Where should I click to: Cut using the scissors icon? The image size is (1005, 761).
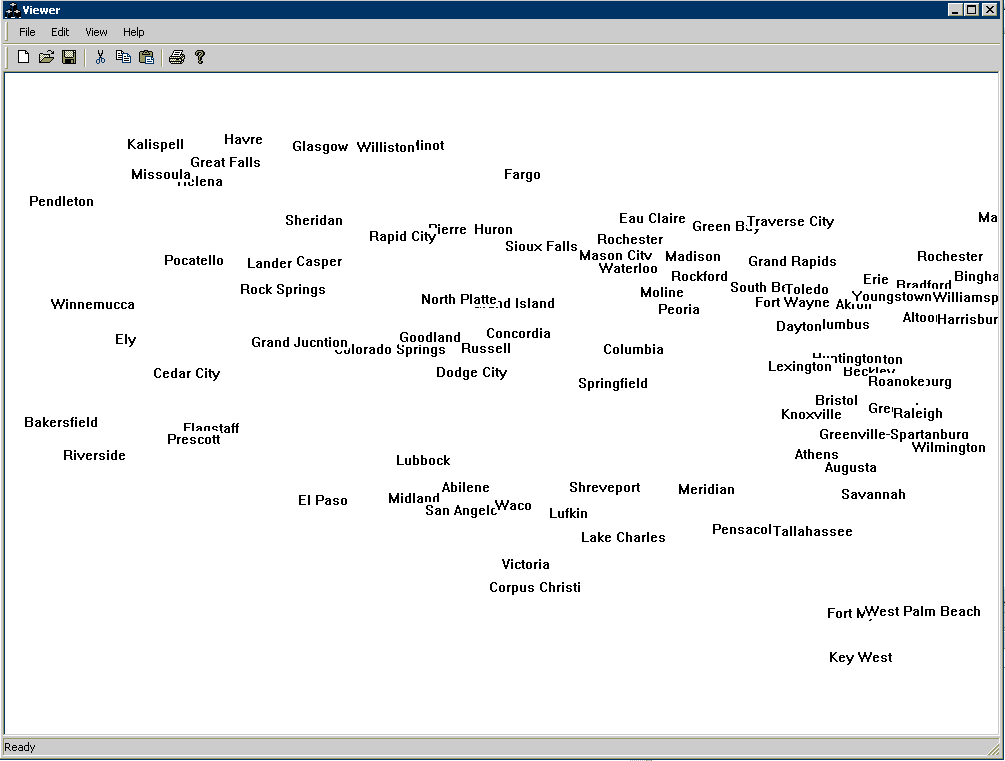(100, 57)
